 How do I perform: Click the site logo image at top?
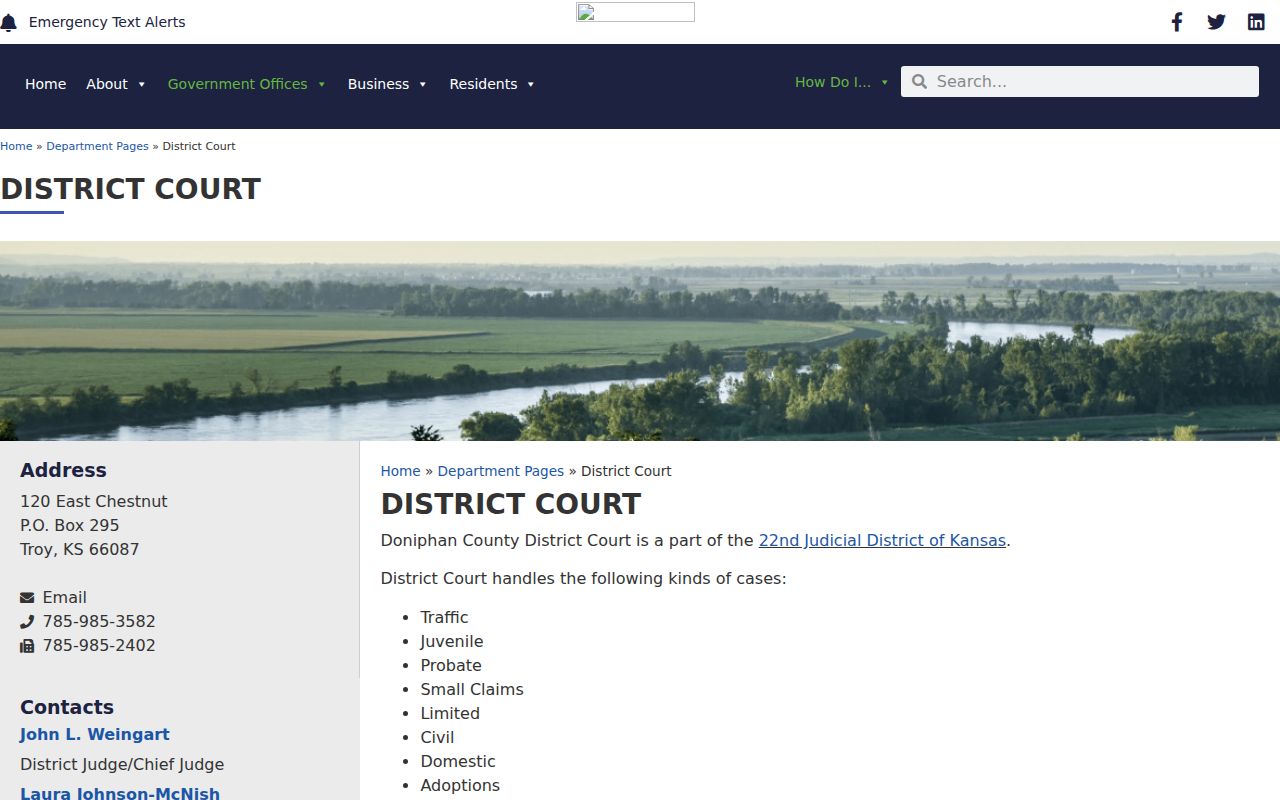[635, 12]
